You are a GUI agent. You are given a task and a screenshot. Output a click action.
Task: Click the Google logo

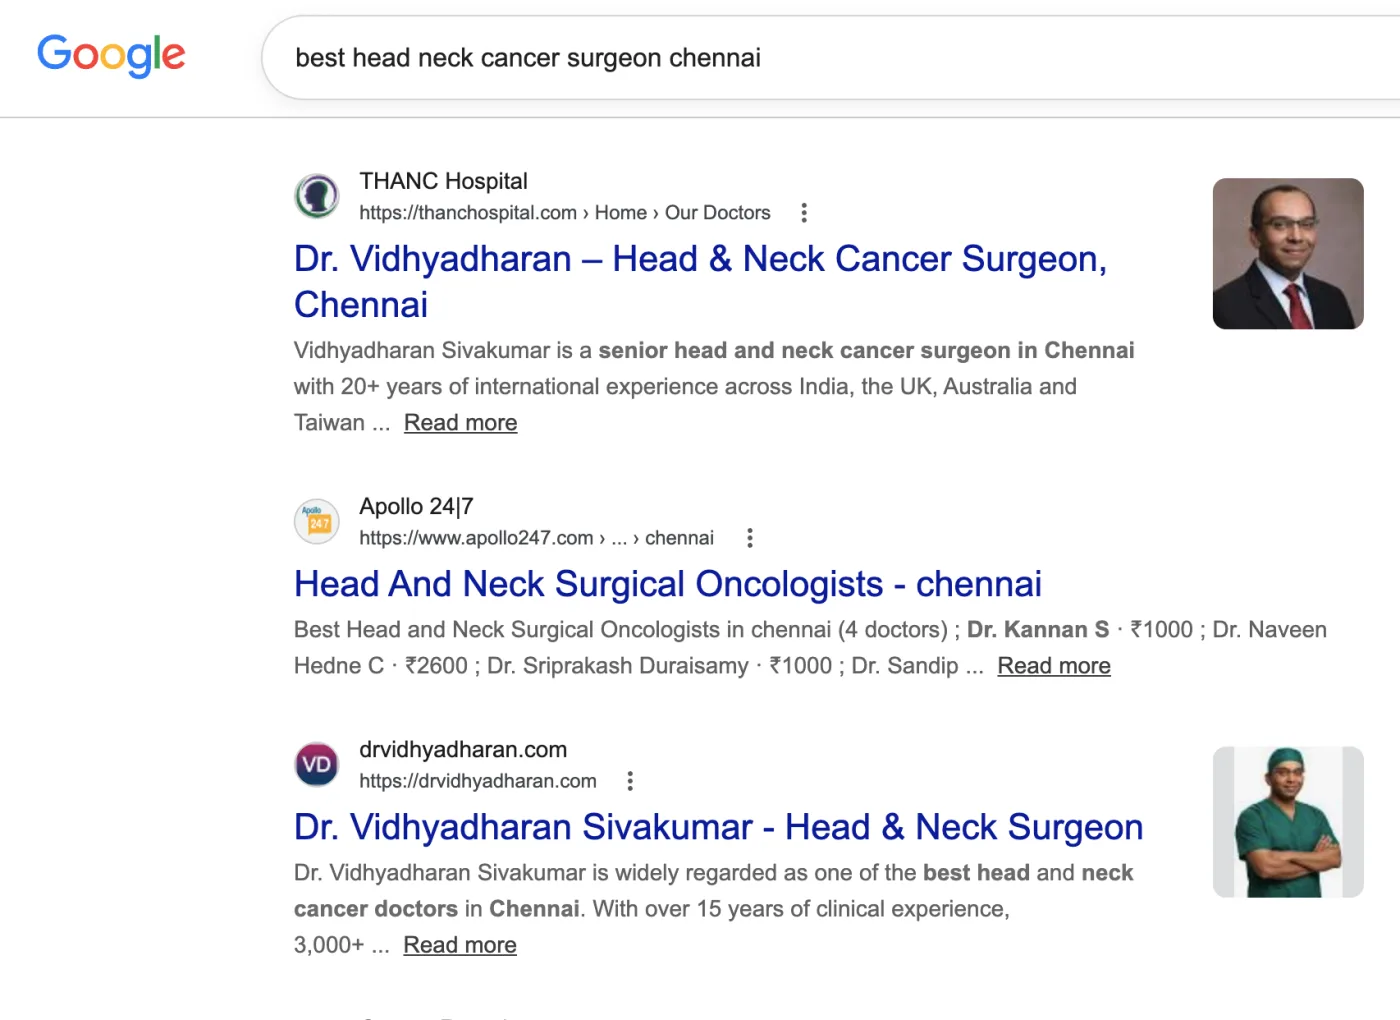[x=111, y=55]
